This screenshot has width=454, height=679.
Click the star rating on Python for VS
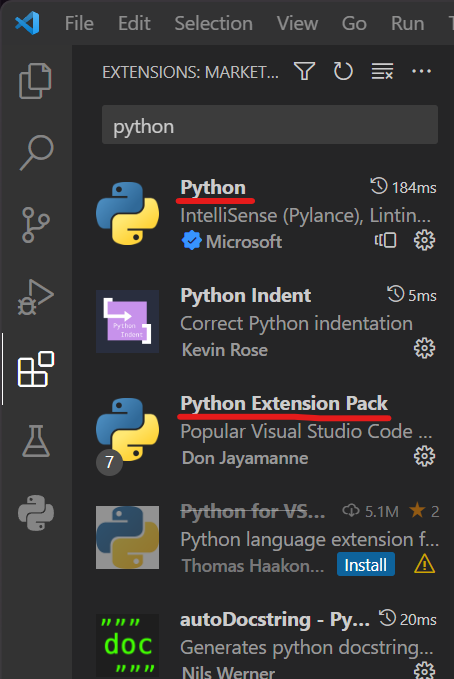424,511
